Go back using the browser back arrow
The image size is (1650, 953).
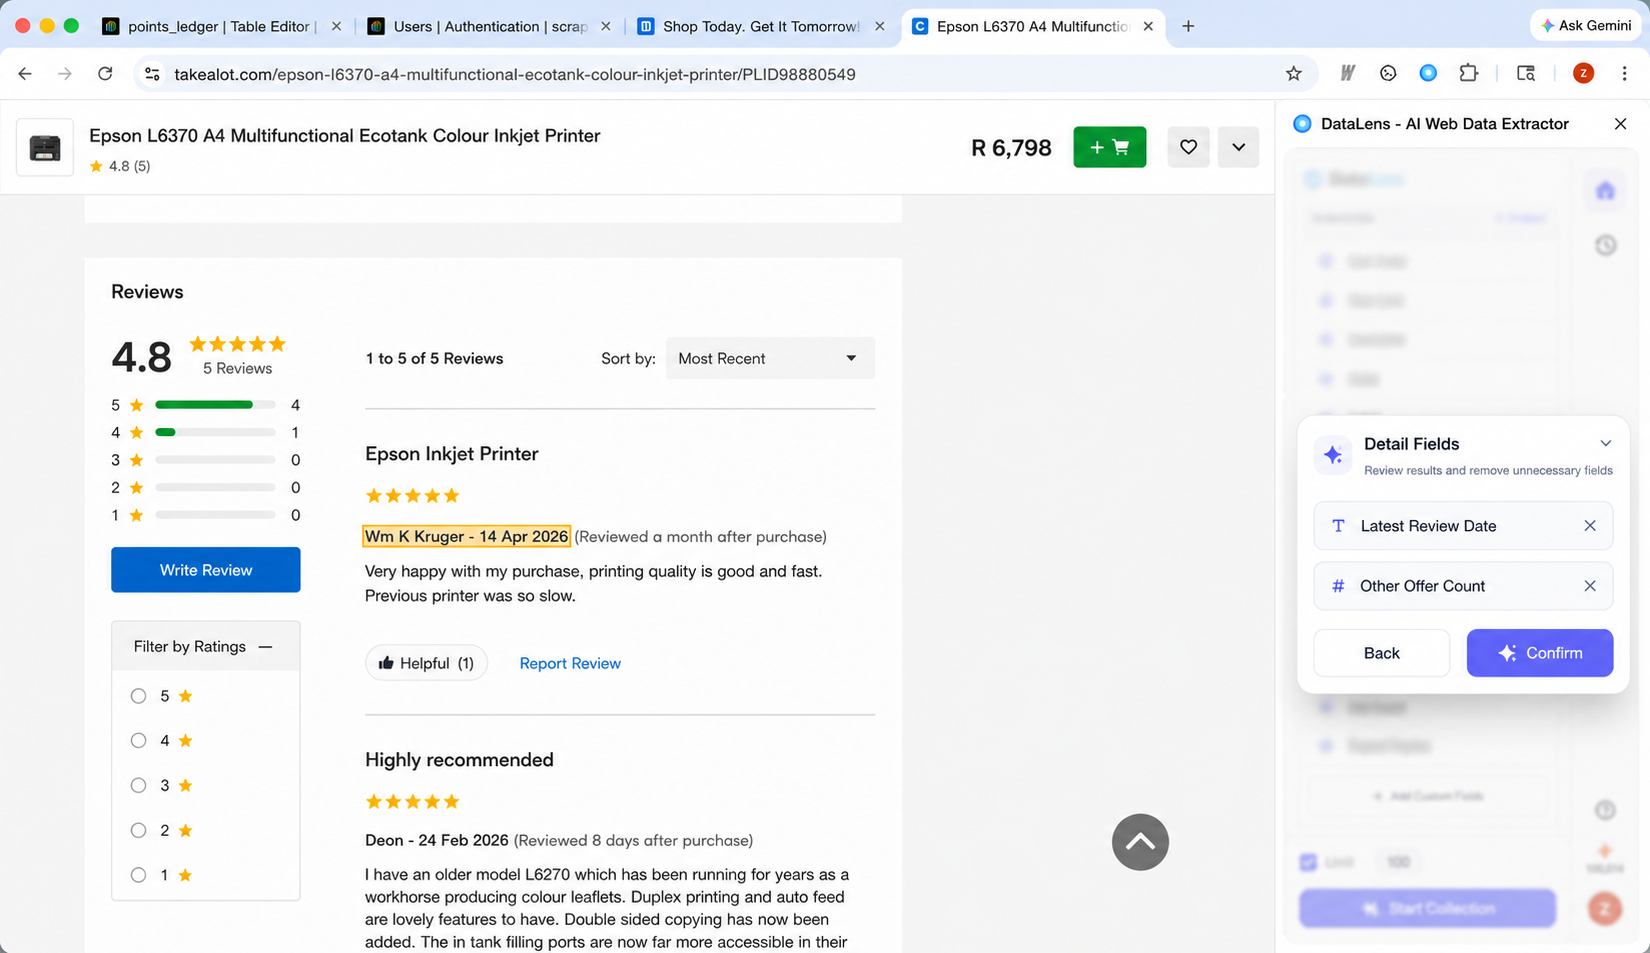click(x=25, y=74)
